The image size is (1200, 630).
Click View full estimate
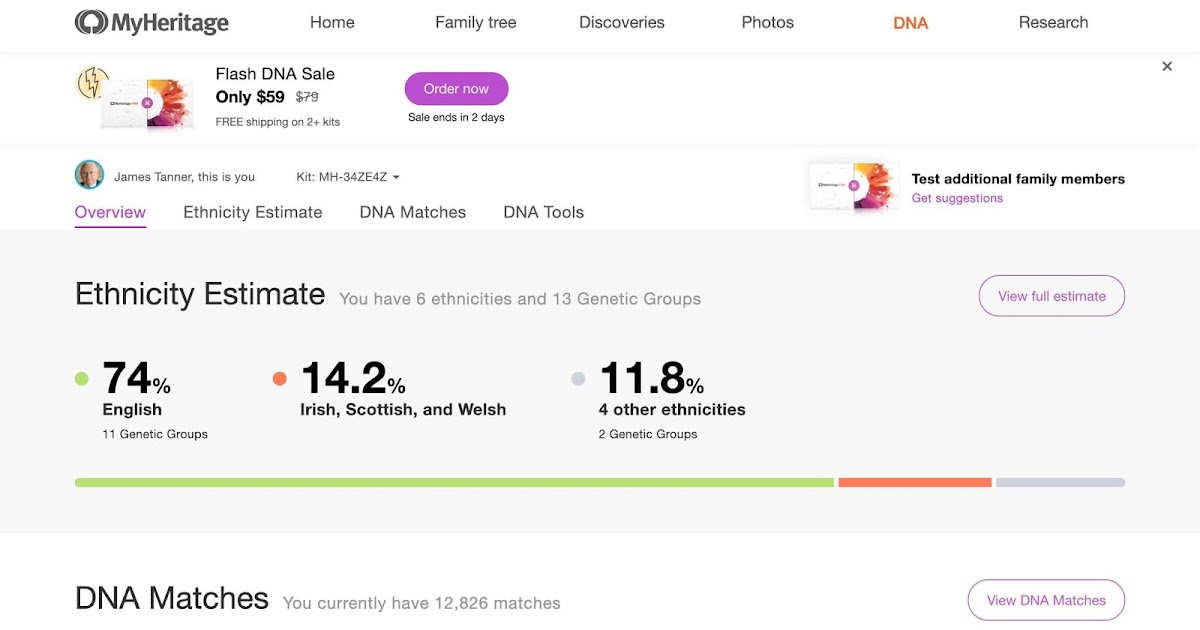point(1051,296)
